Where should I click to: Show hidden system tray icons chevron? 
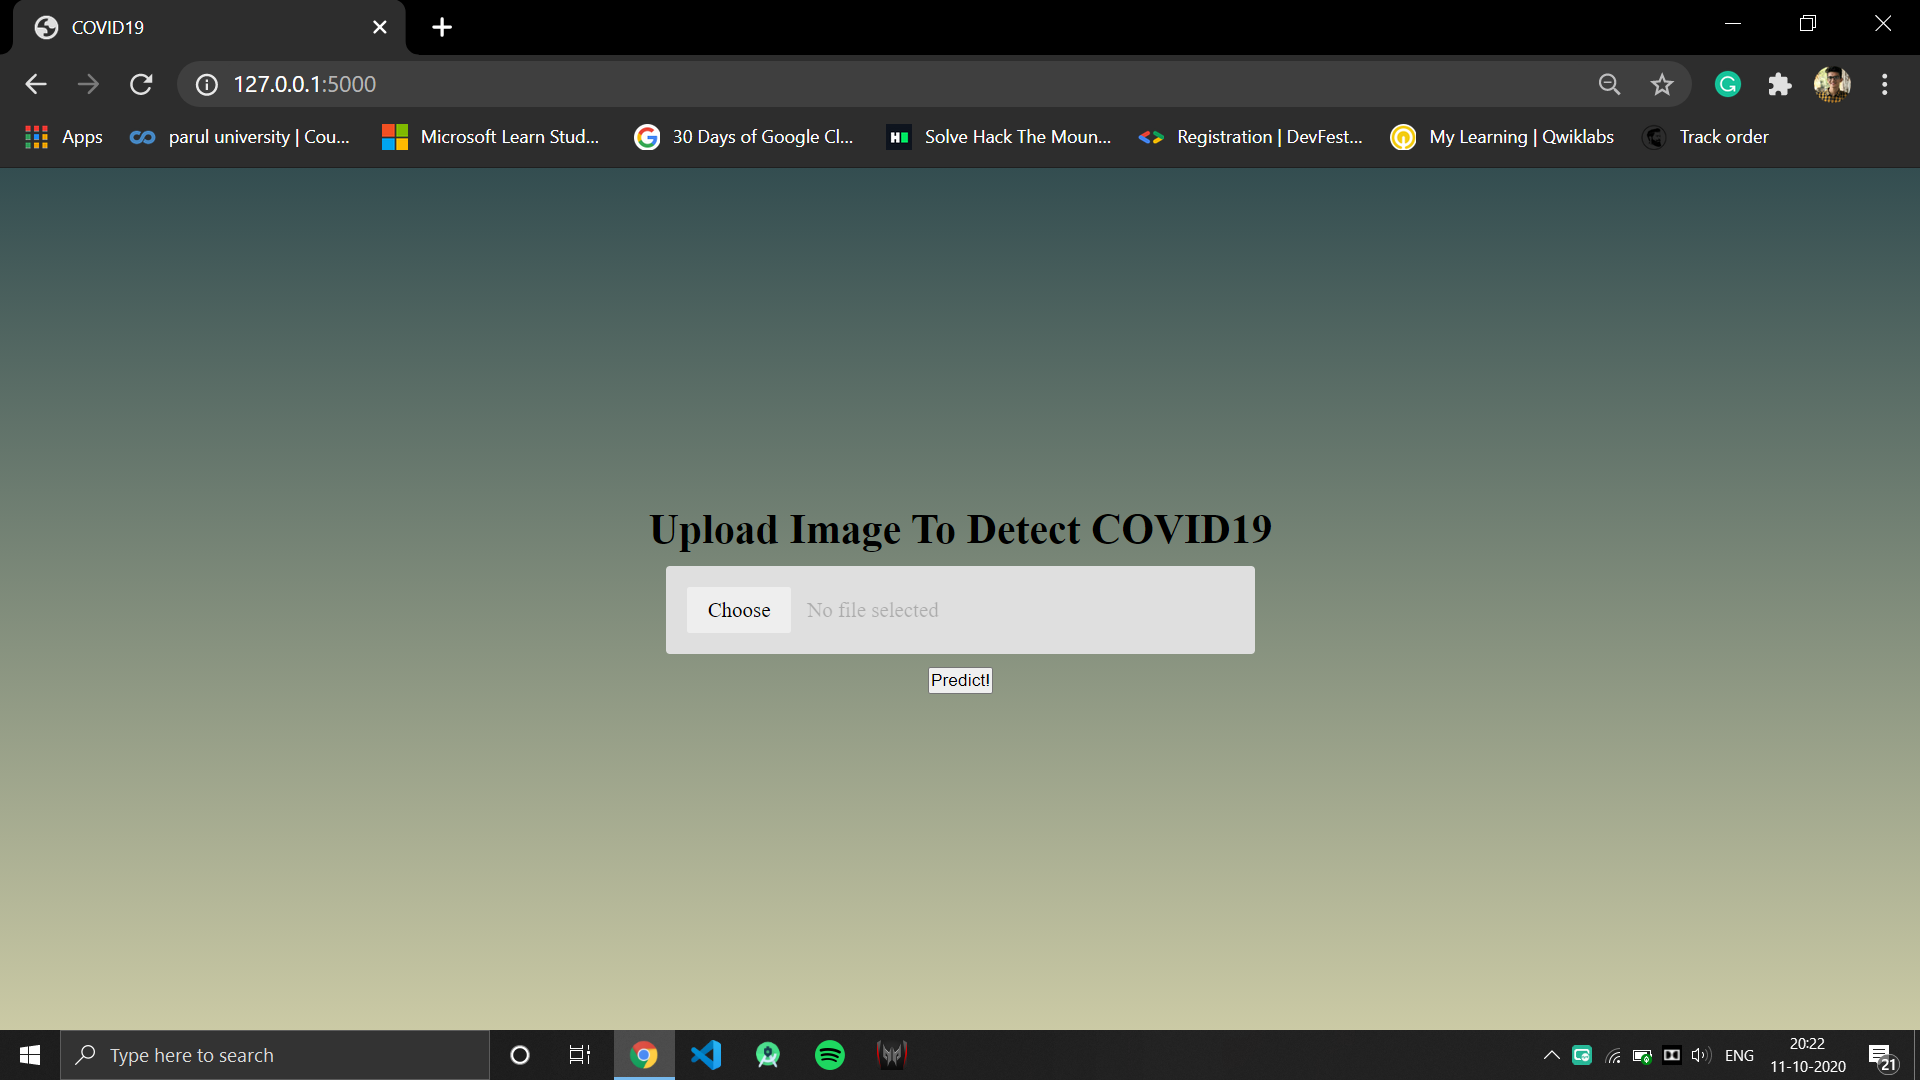[x=1551, y=1055]
